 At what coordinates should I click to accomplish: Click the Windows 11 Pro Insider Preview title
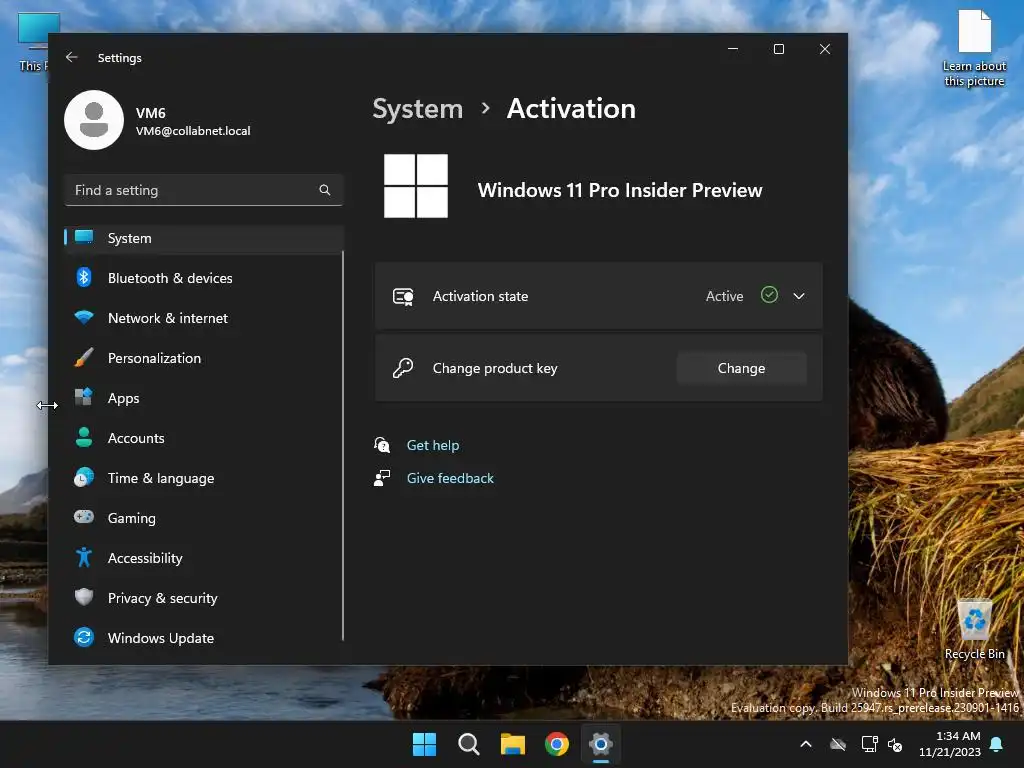click(x=620, y=190)
